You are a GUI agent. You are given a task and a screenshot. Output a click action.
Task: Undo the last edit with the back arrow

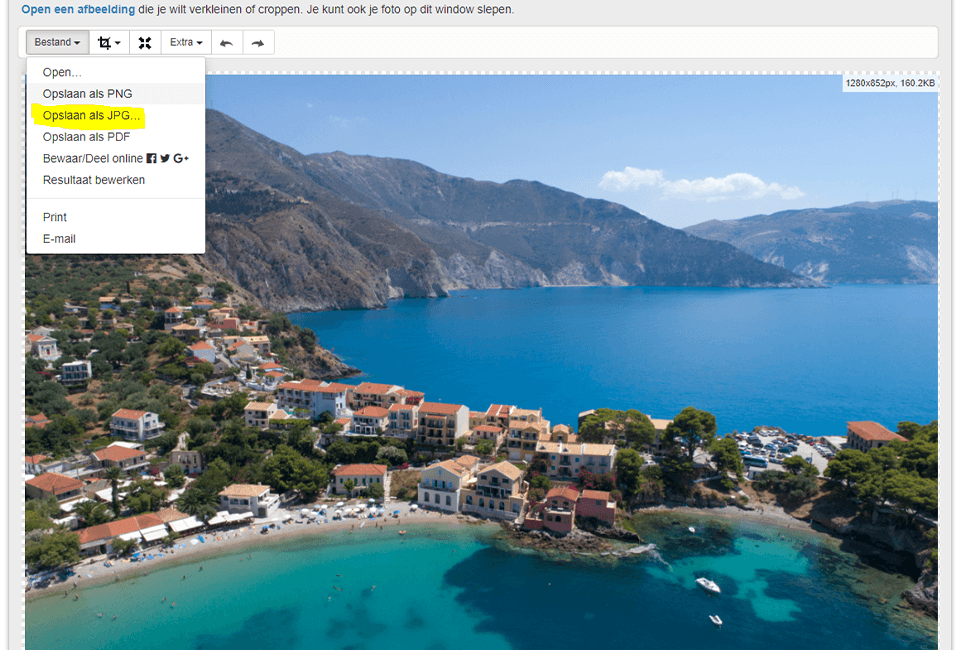226,43
